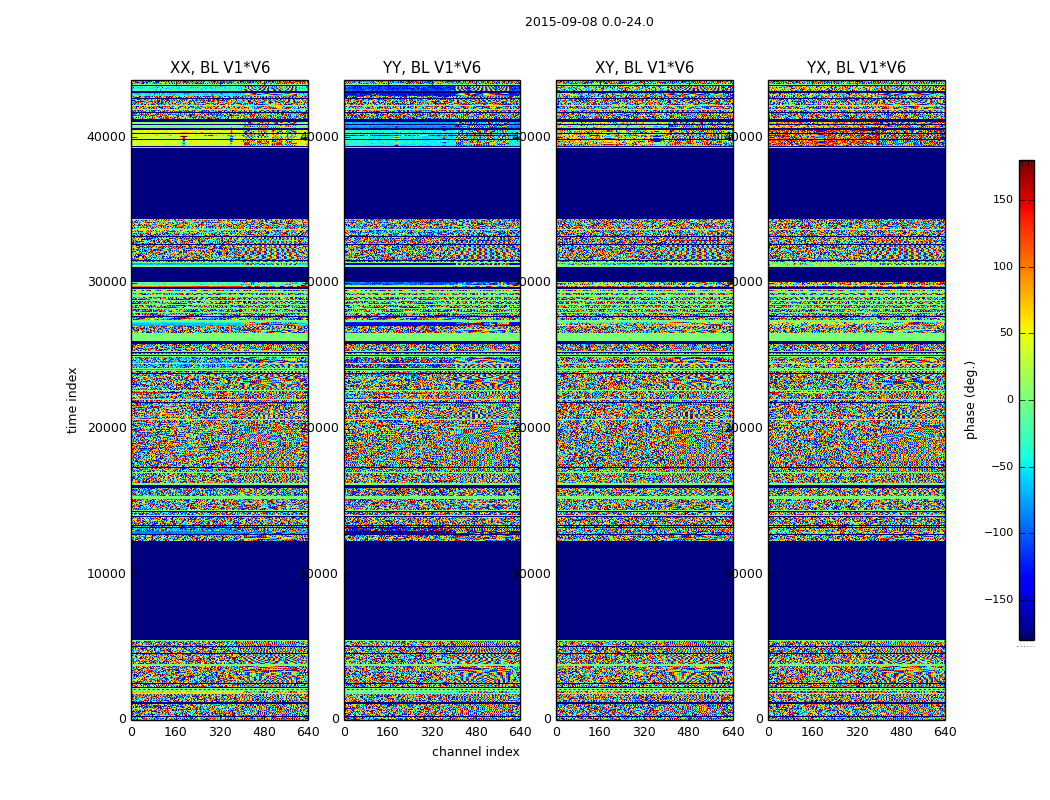Select the XY, BL V1*V6 subplot title

tap(644, 68)
